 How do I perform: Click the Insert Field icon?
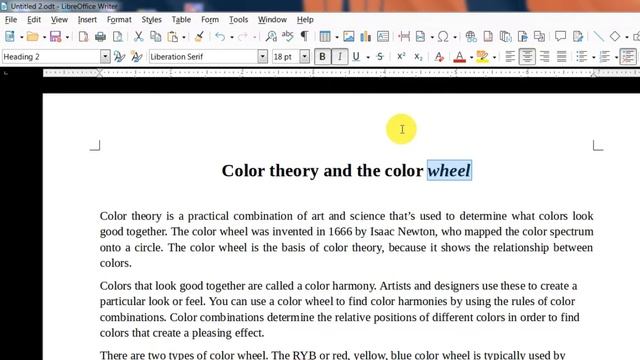[x=420, y=37]
